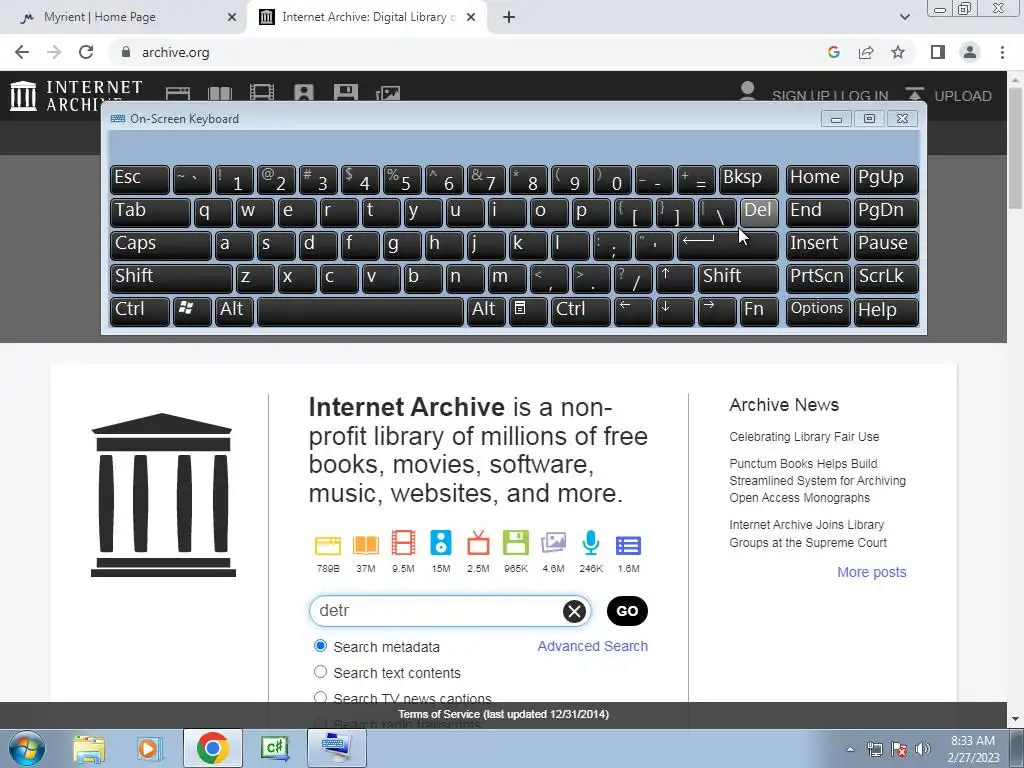Open Windows Start button
The height and width of the screenshot is (768, 1024).
26,749
